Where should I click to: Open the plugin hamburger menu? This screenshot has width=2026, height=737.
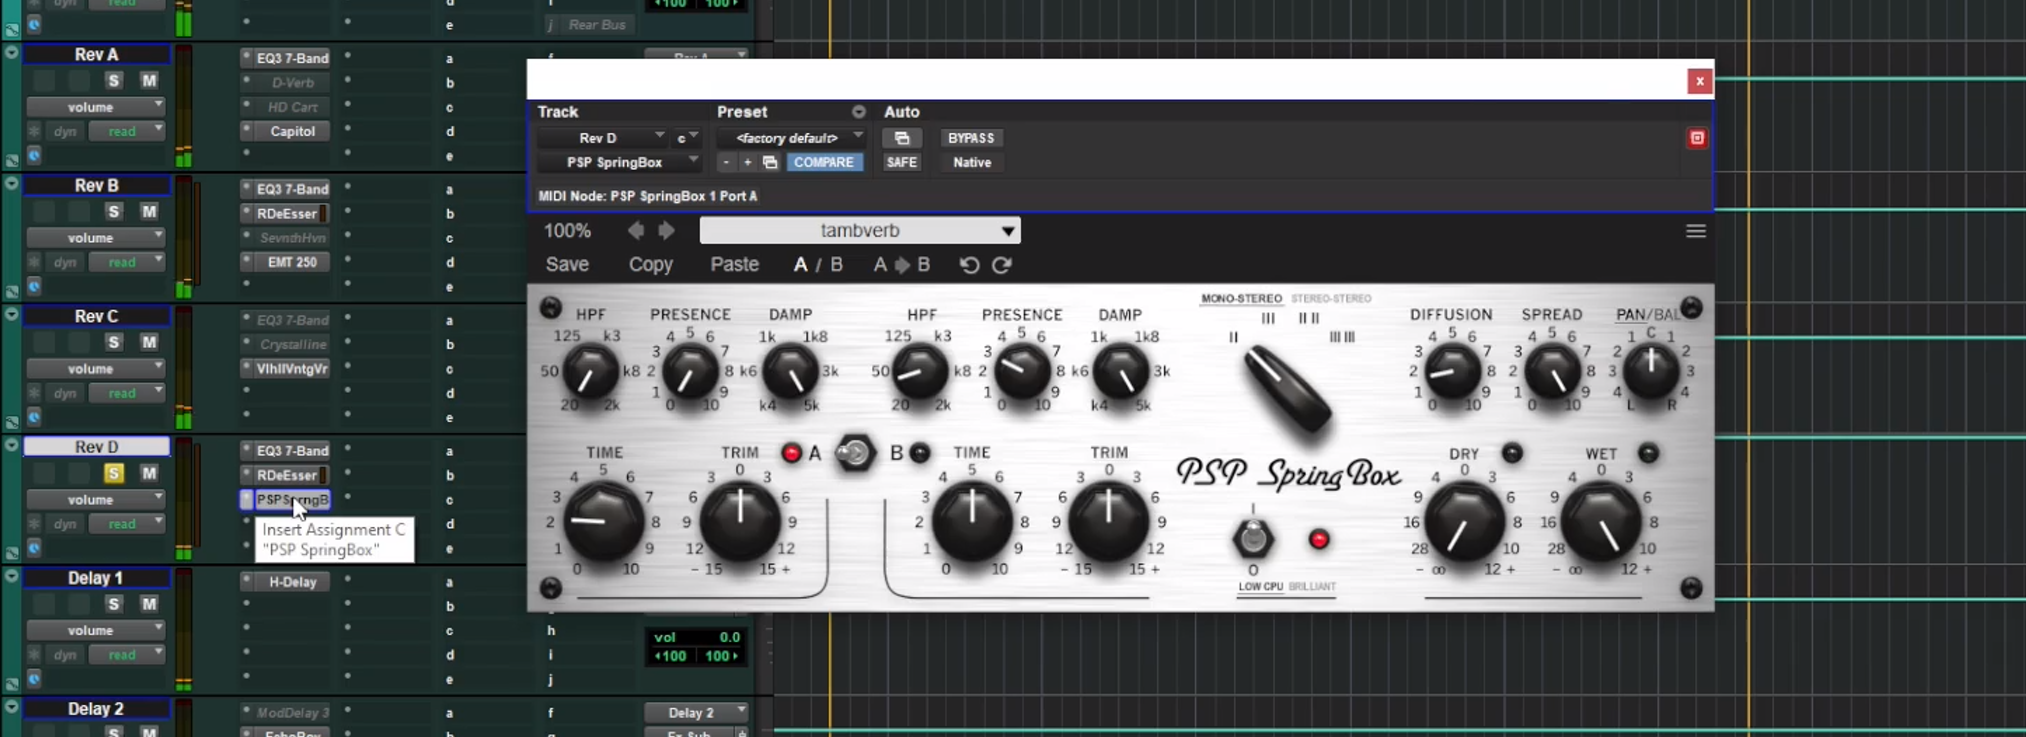pos(1695,231)
